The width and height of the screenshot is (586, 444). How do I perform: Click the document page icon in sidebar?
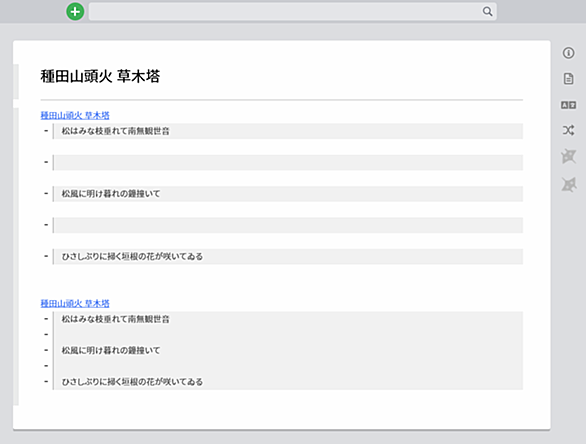click(568, 79)
